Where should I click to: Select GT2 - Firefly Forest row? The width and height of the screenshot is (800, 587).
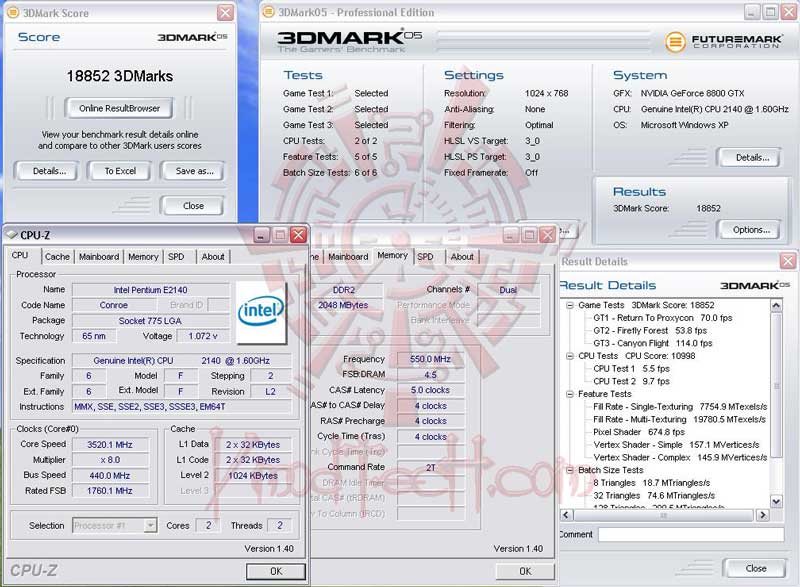pyautogui.click(x=650, y=330)
